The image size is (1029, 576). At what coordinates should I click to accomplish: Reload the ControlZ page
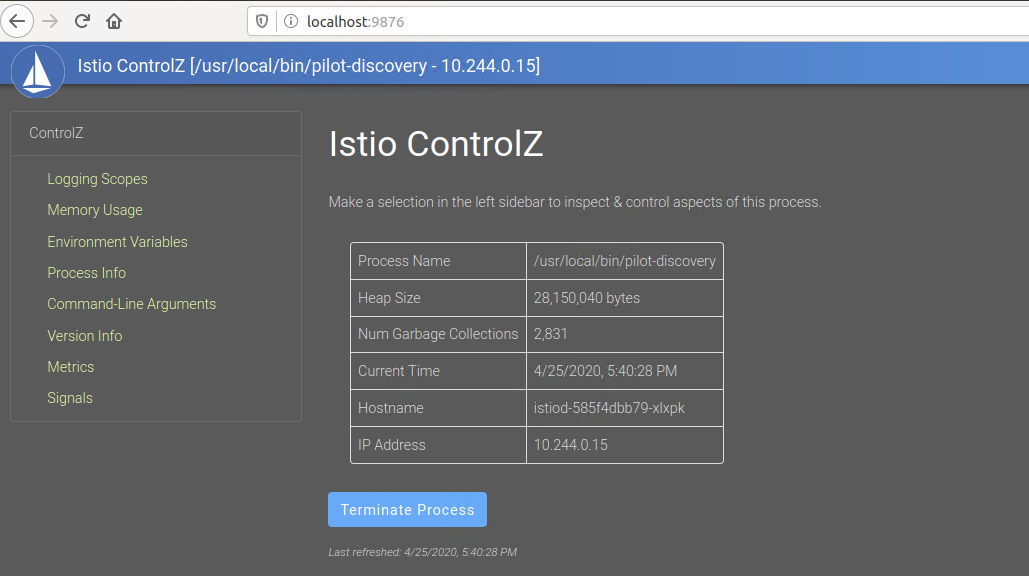[82, 21]
